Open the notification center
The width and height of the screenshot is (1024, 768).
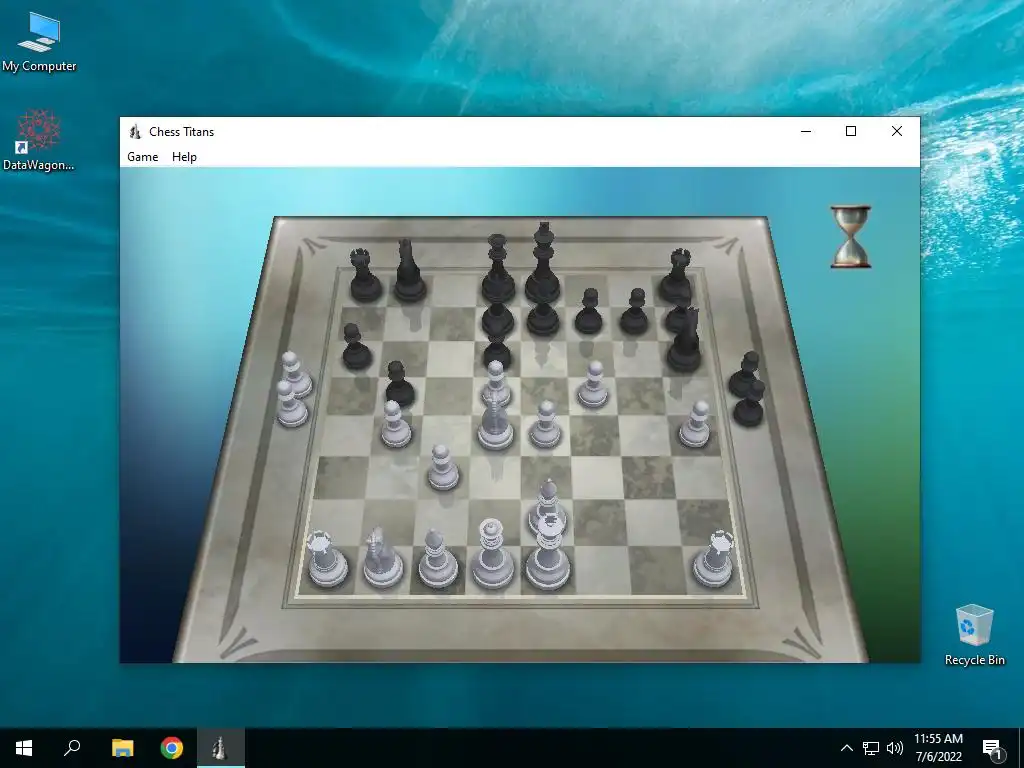point(992,749)
